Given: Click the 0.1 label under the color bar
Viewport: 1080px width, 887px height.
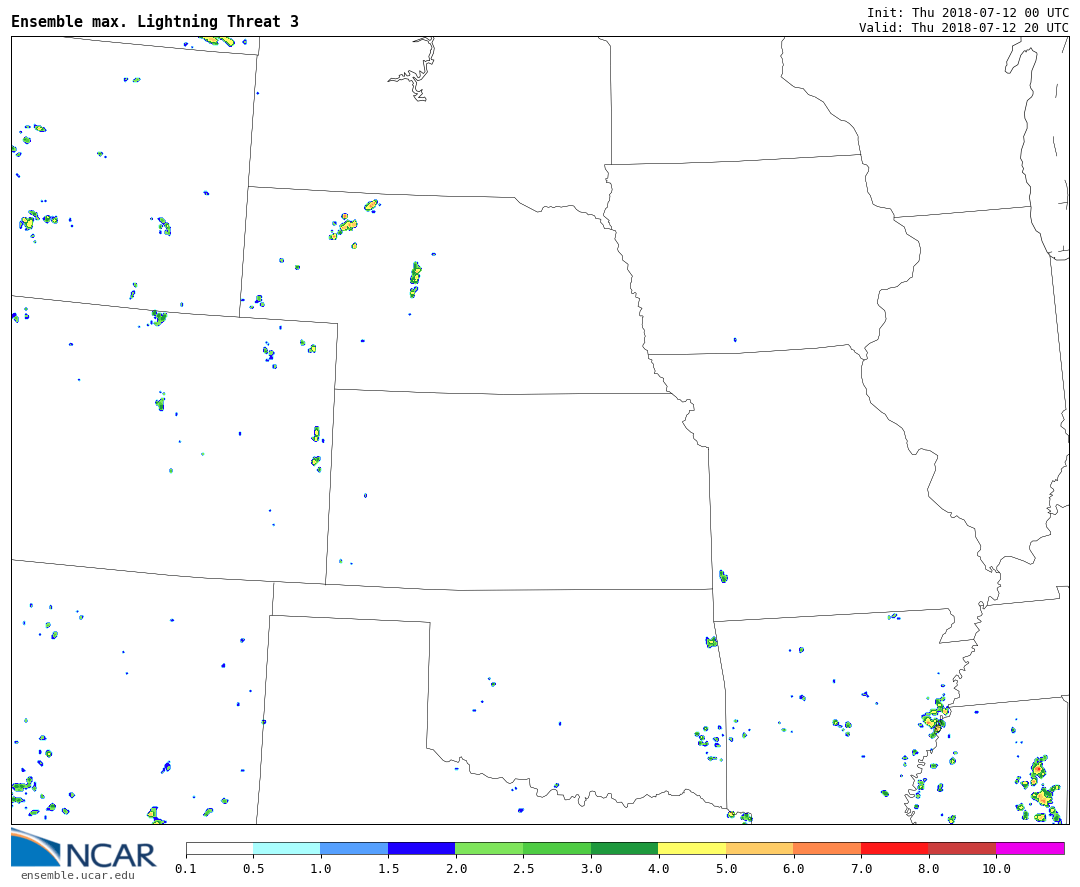Looking at the screenshot, I should (186, 869).
